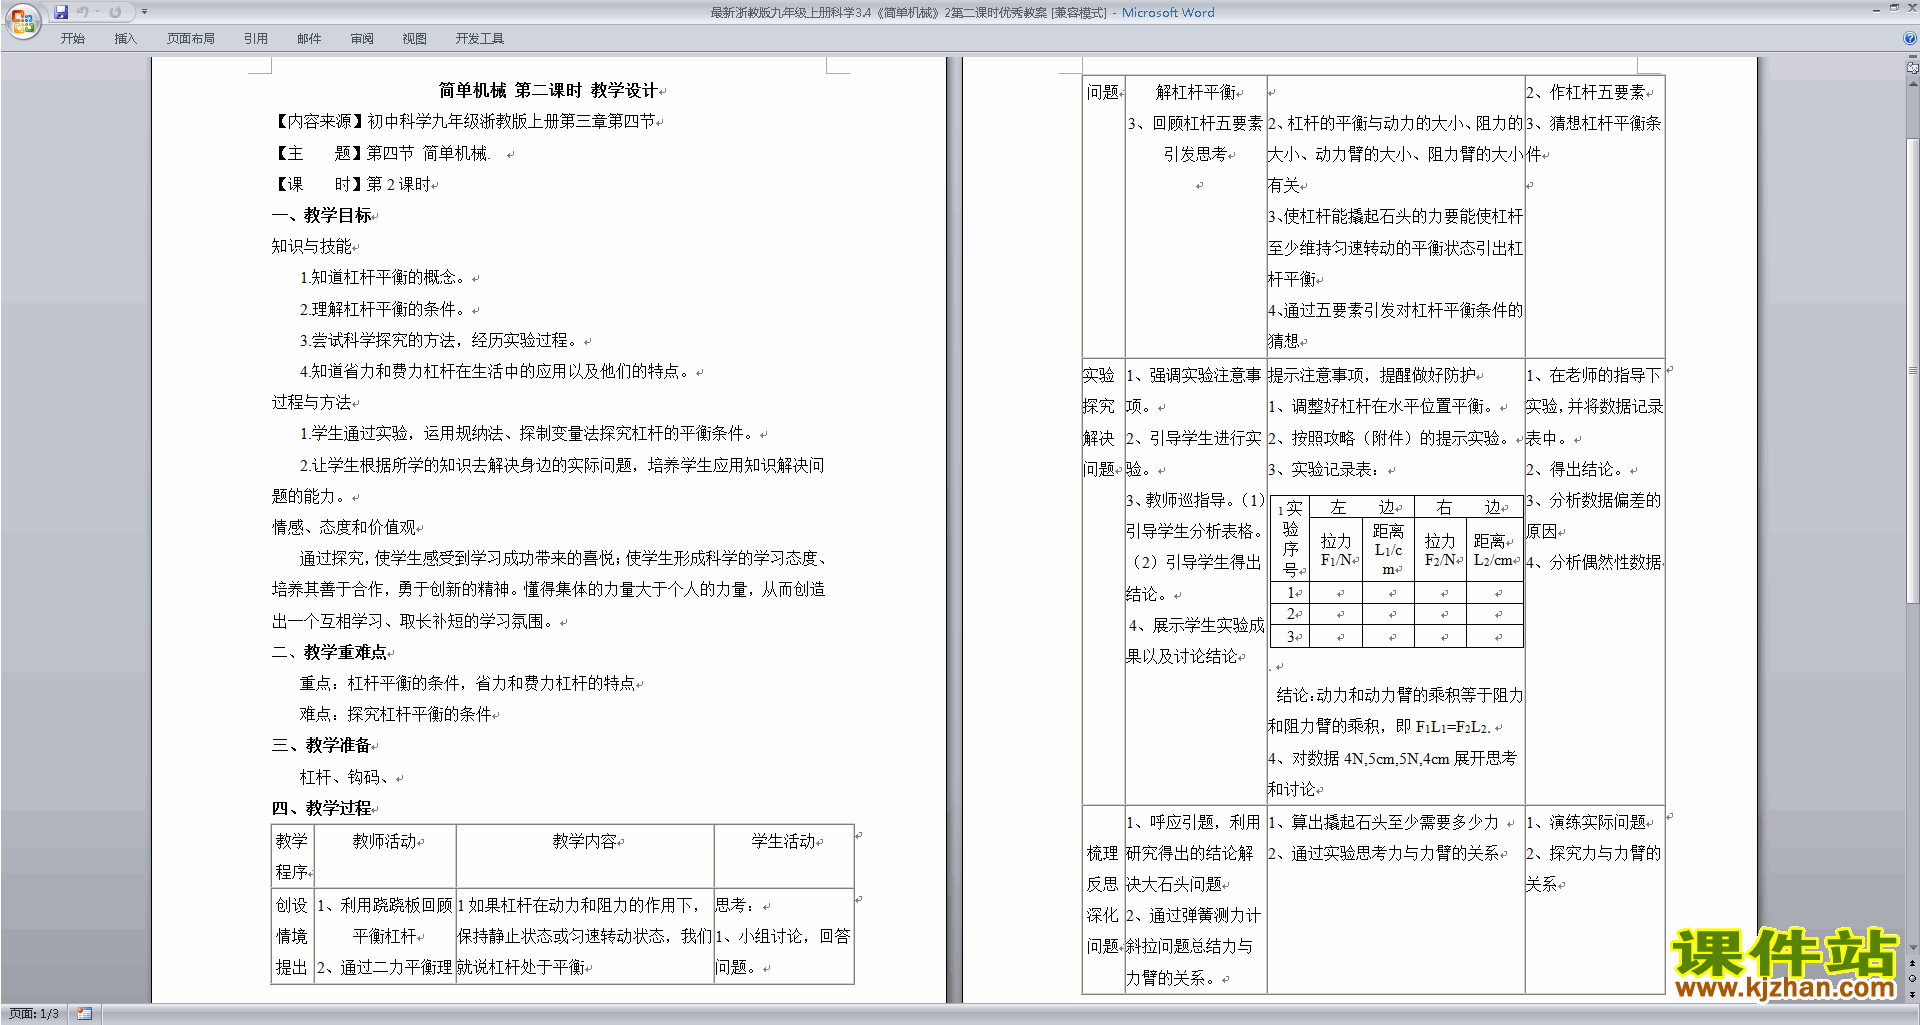Open the 邮件 ribbon tab
The image size is (1920, 1025).
(x=309, y=39)
